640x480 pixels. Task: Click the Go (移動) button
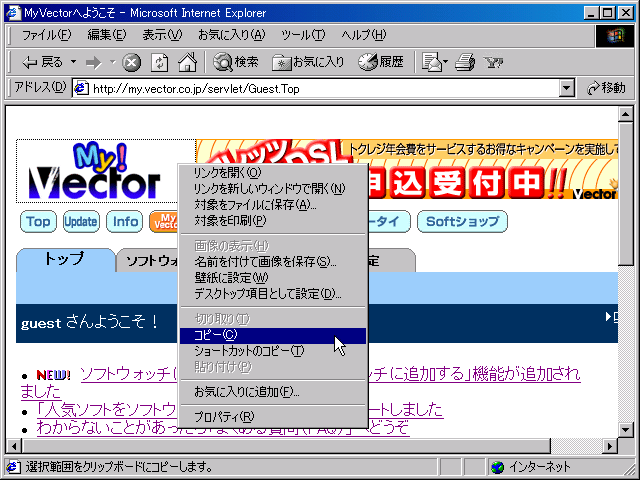coord(606,88)
